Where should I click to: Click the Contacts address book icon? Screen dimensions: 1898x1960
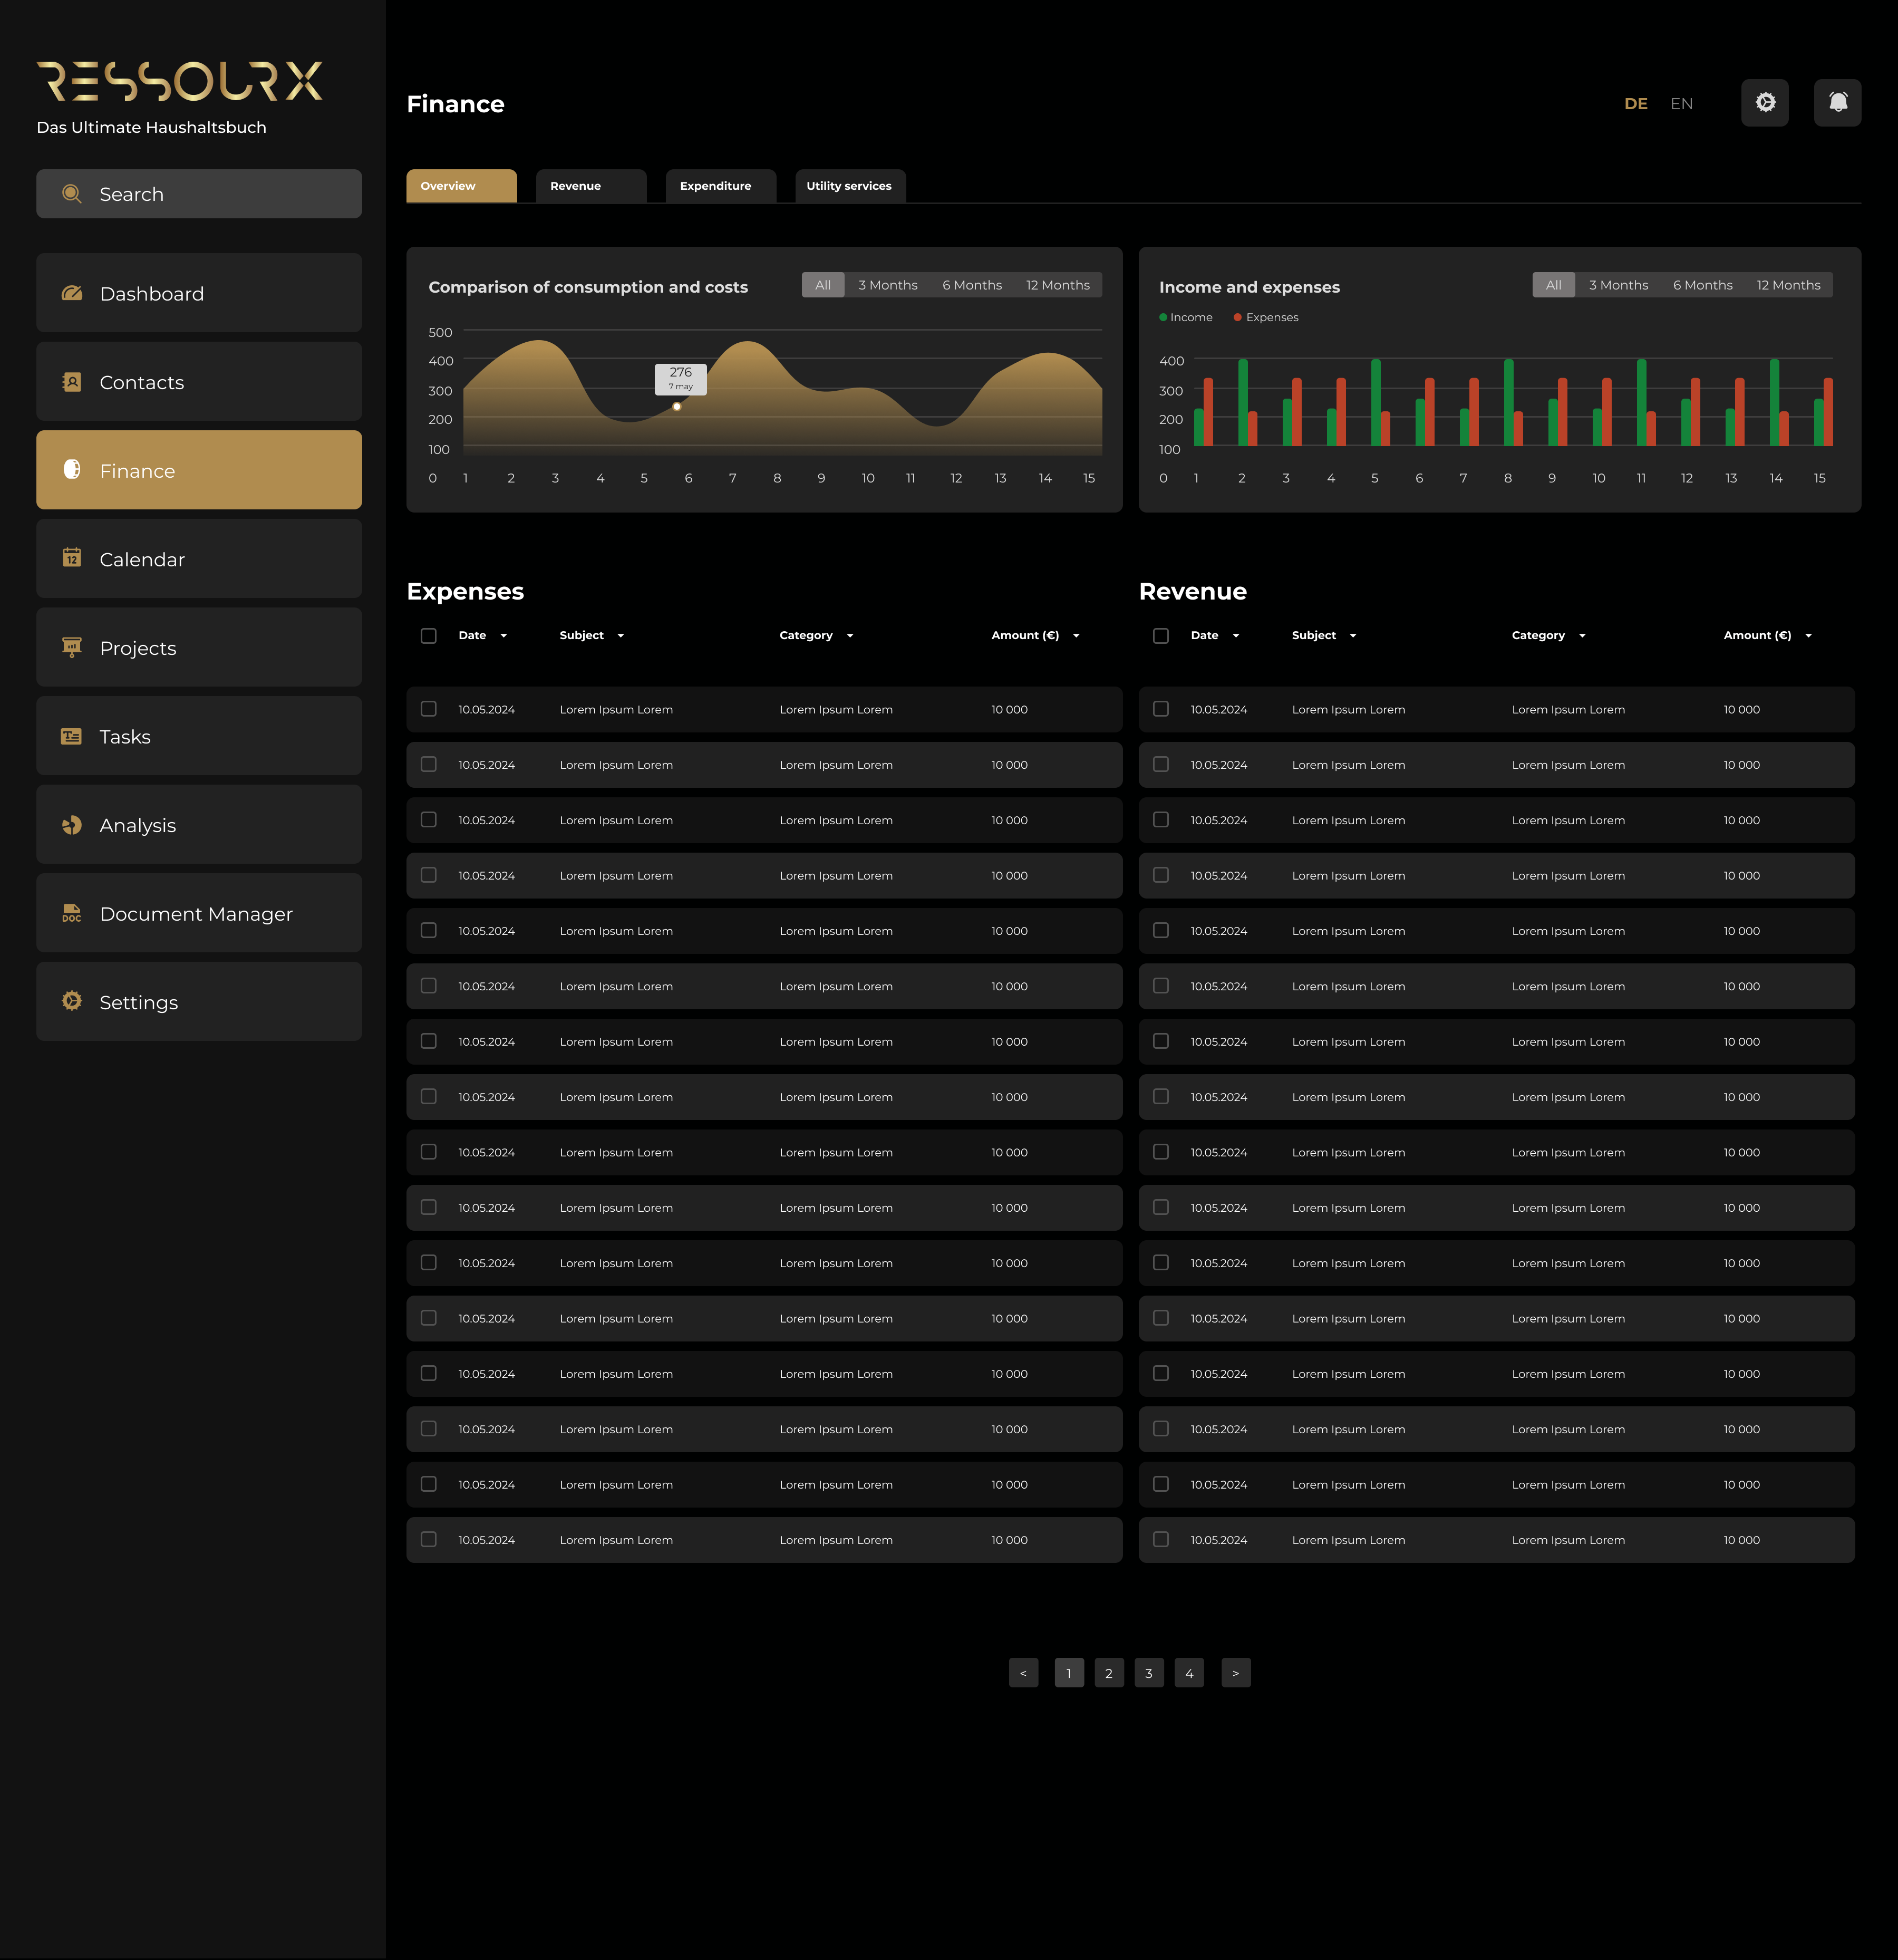click(72, 382)
